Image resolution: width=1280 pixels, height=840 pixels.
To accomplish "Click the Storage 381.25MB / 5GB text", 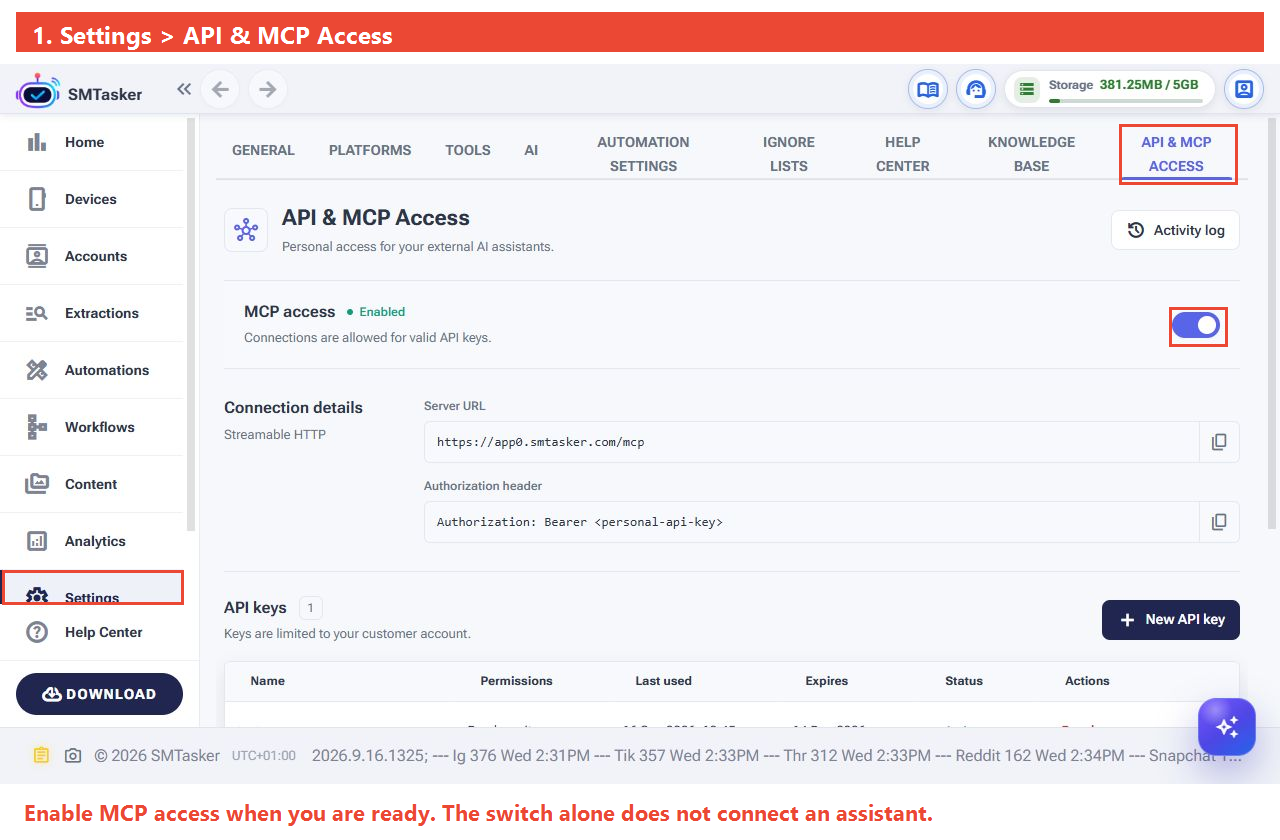I will pyautogui.click(x=1123, y=85).
